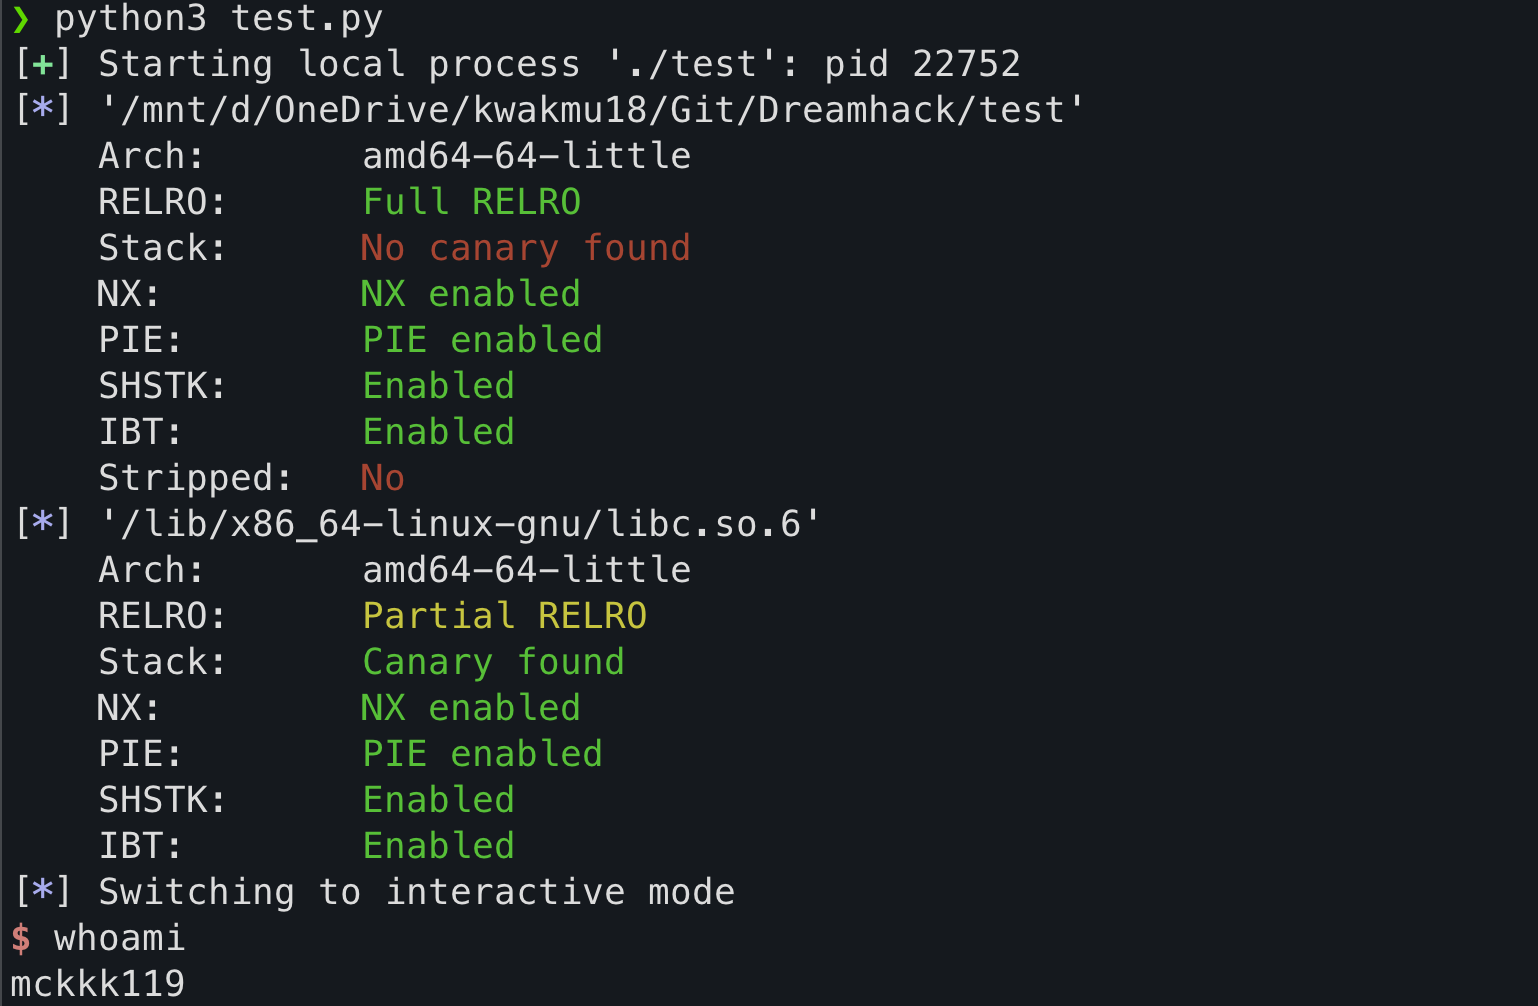Click 'Switching to interactive mode' text

coord(417,892)
